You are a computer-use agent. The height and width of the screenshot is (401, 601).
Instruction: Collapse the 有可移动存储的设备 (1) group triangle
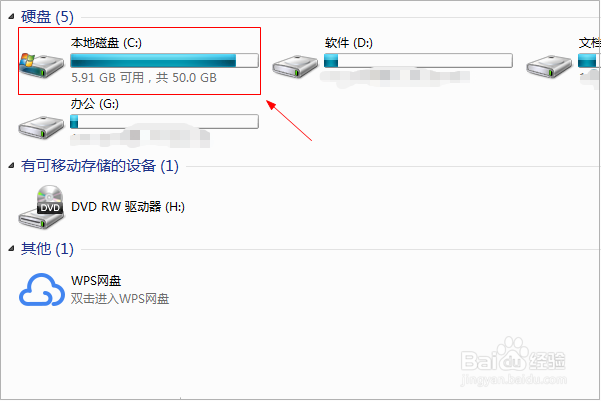11,166
